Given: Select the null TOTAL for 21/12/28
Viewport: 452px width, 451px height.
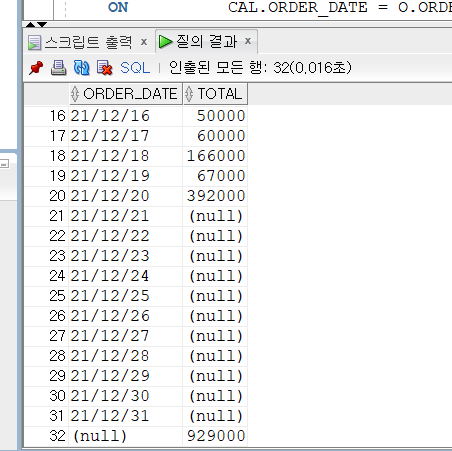Looking at the screenshot, I should click(215, 356).
